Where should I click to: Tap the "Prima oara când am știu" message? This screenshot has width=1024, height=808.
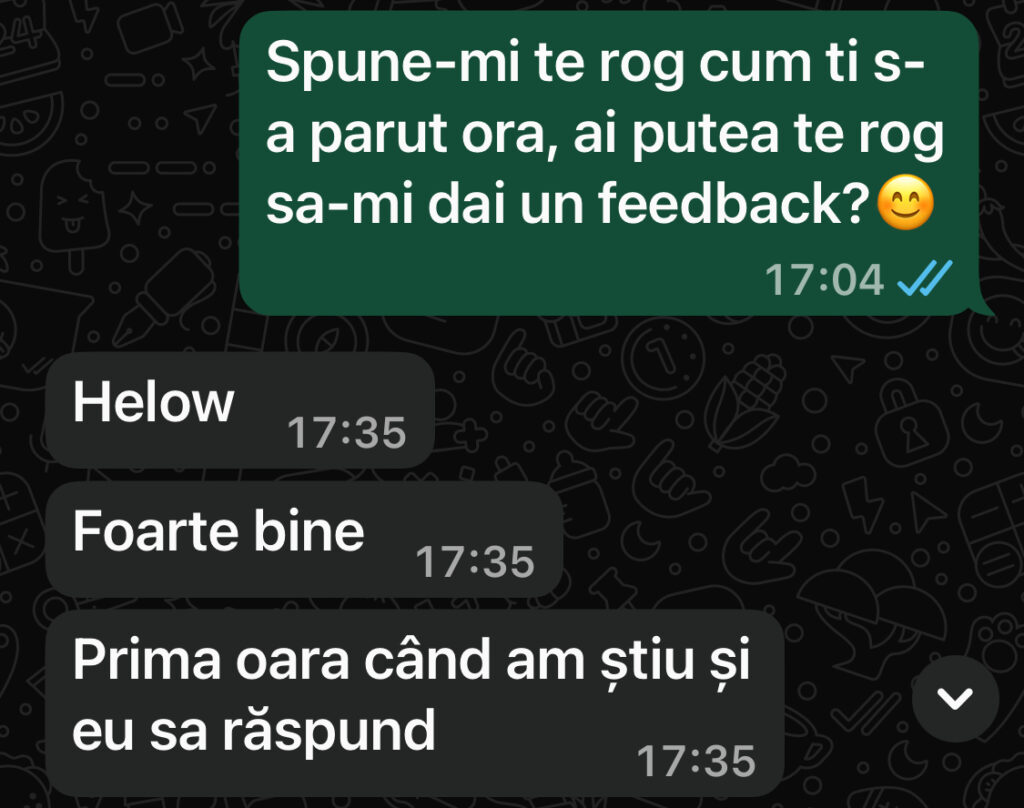(x=415, y=703)
